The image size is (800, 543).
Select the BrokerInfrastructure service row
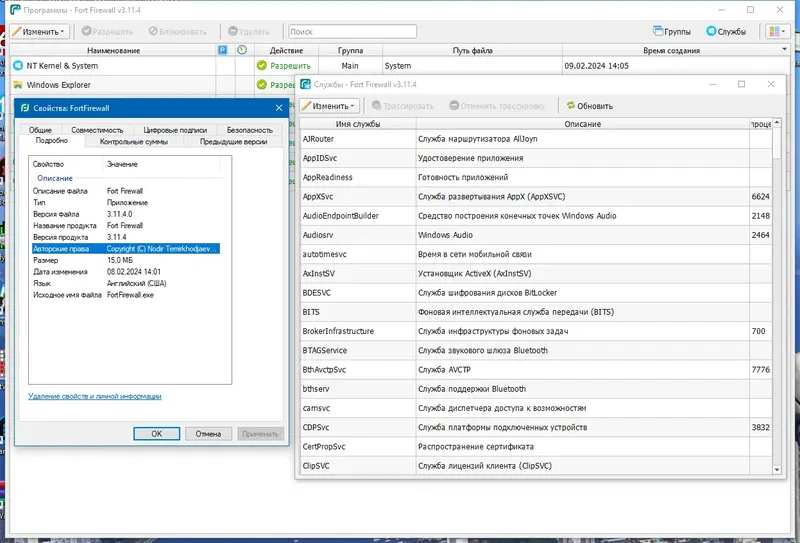536,331
